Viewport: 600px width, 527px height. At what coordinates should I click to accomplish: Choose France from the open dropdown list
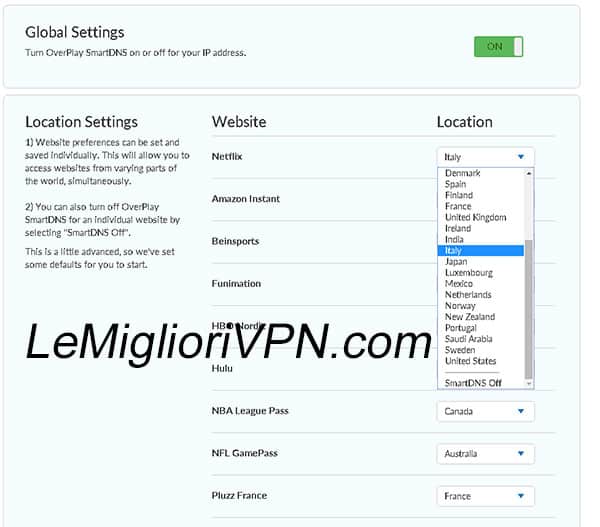(481, 206)
